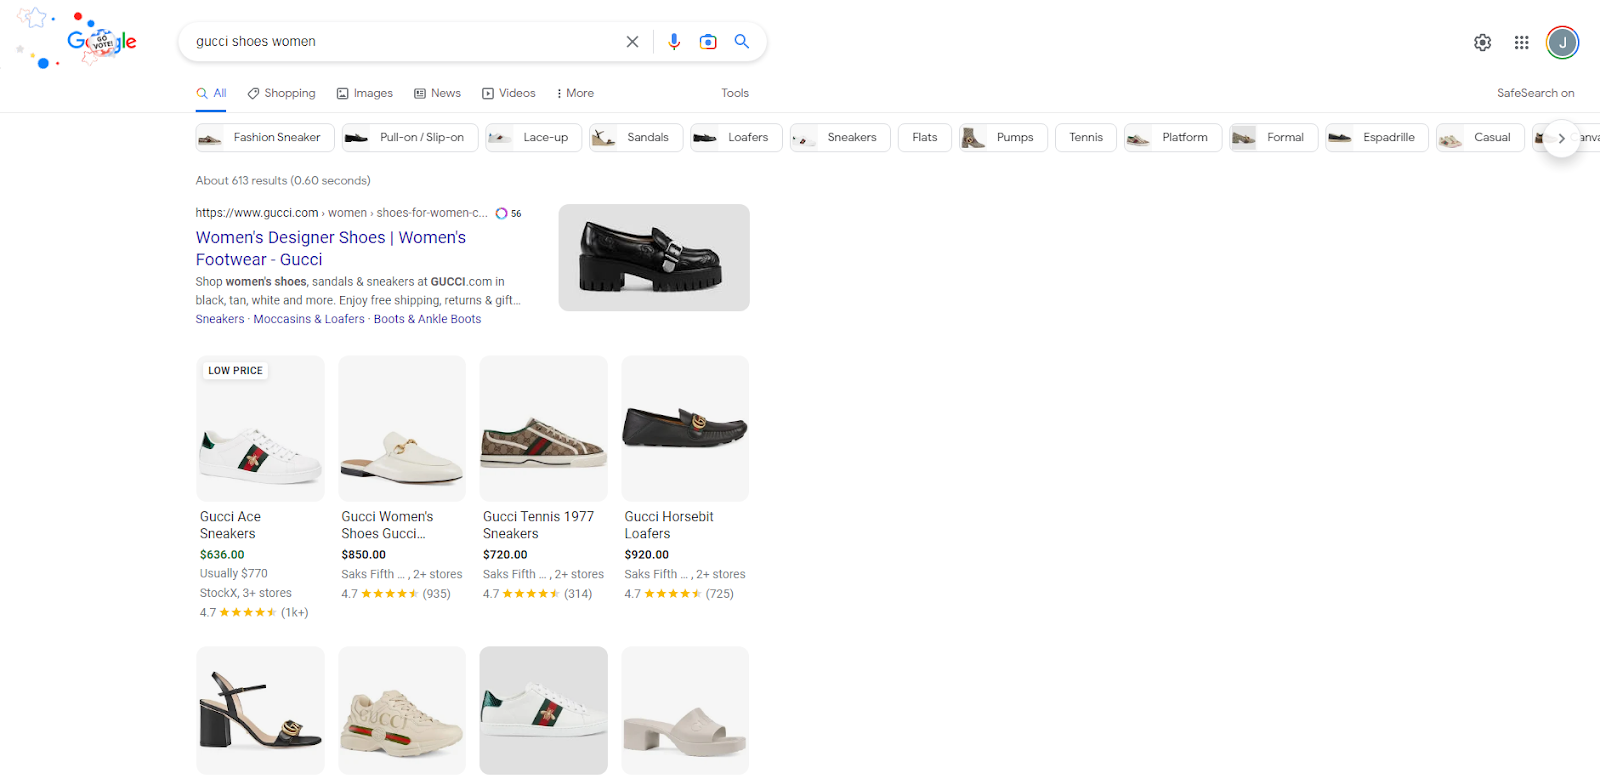Switch to the Shopping tab

tap(282, 93)
